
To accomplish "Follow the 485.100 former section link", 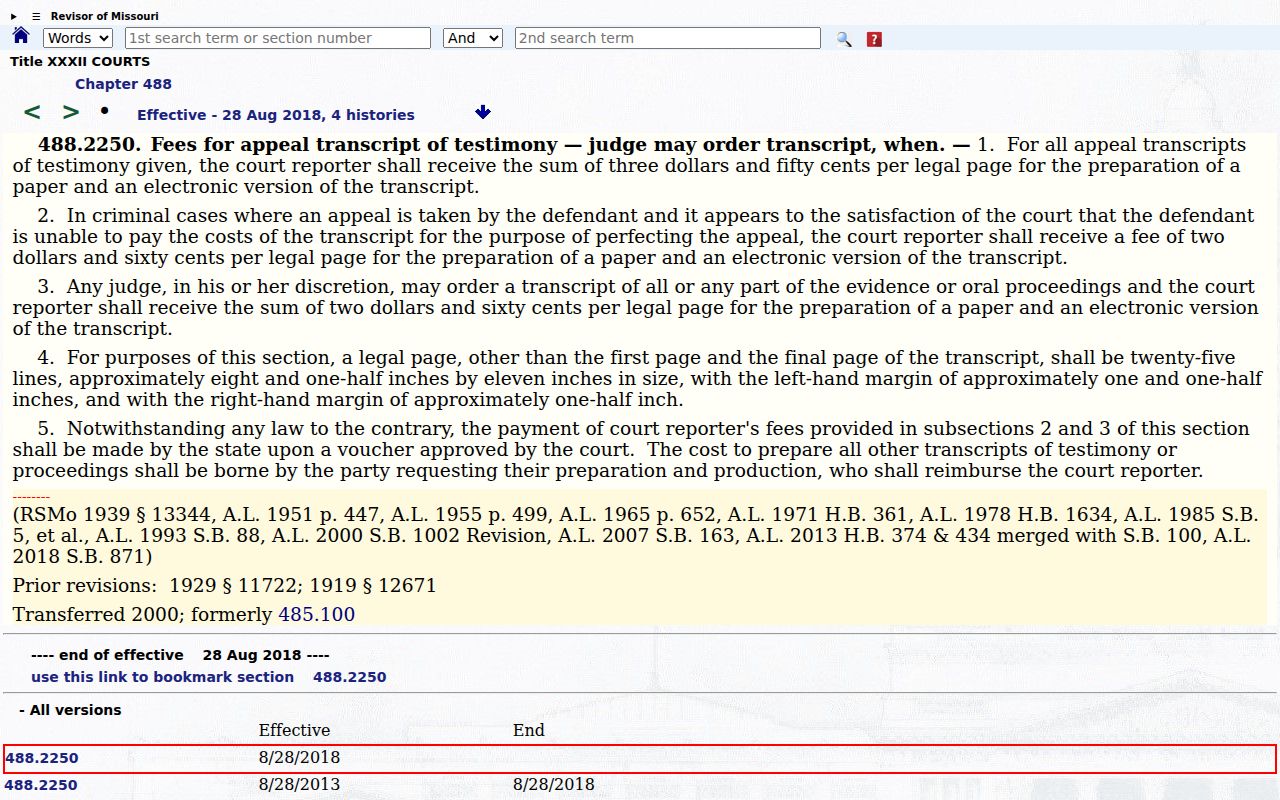I will click(x=316, y=614).
